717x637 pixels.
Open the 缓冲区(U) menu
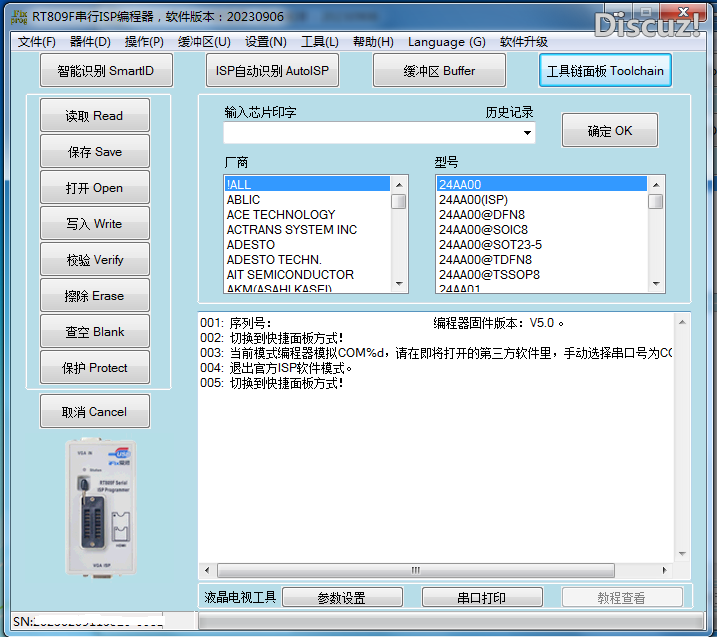[x=204, y=42]
